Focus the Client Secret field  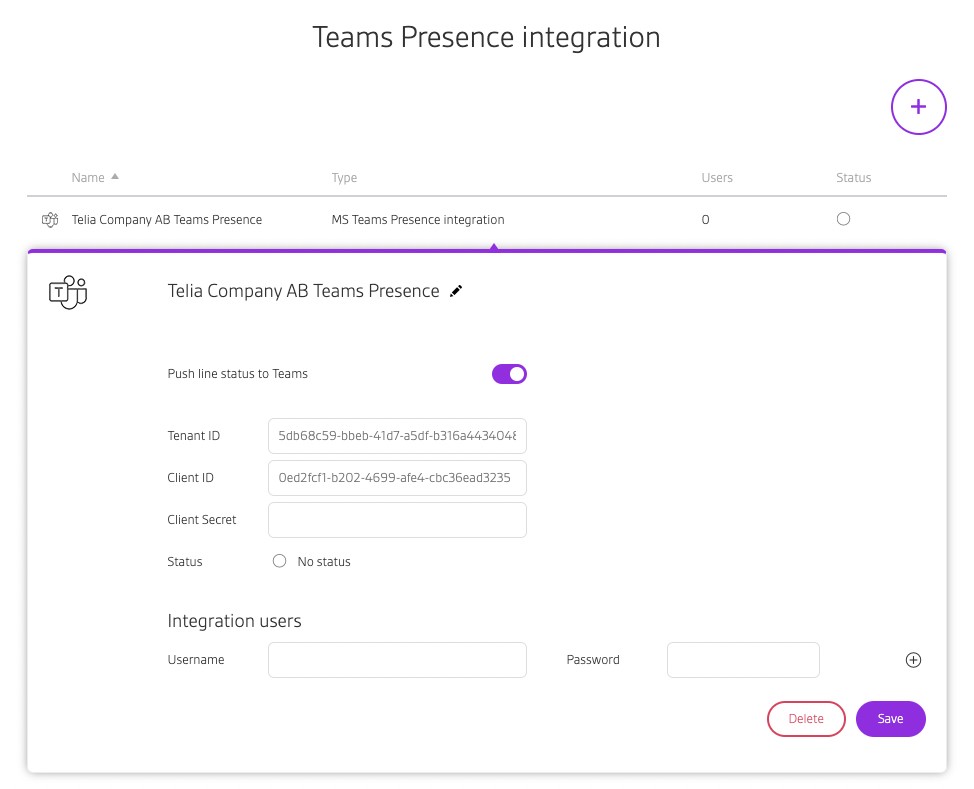point(398,520)
